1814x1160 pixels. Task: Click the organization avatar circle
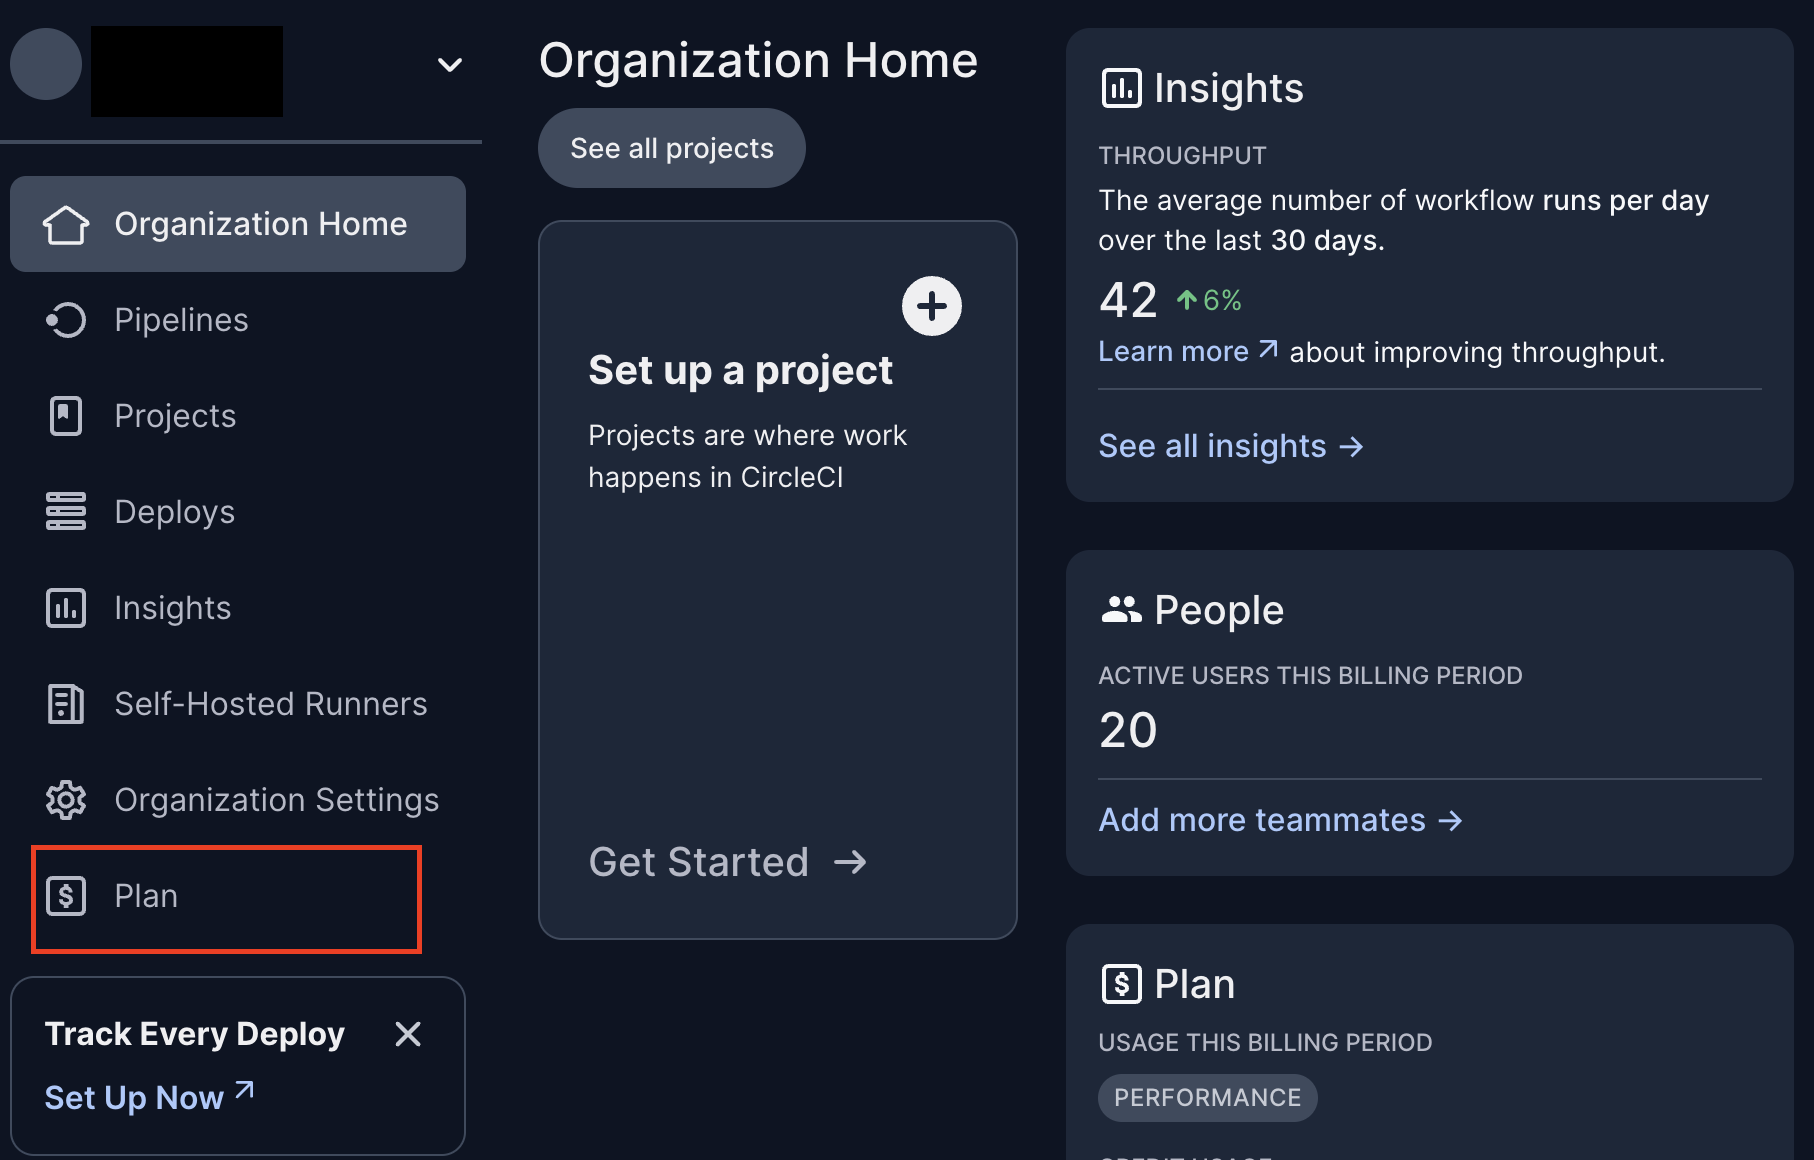pos(46,64)
